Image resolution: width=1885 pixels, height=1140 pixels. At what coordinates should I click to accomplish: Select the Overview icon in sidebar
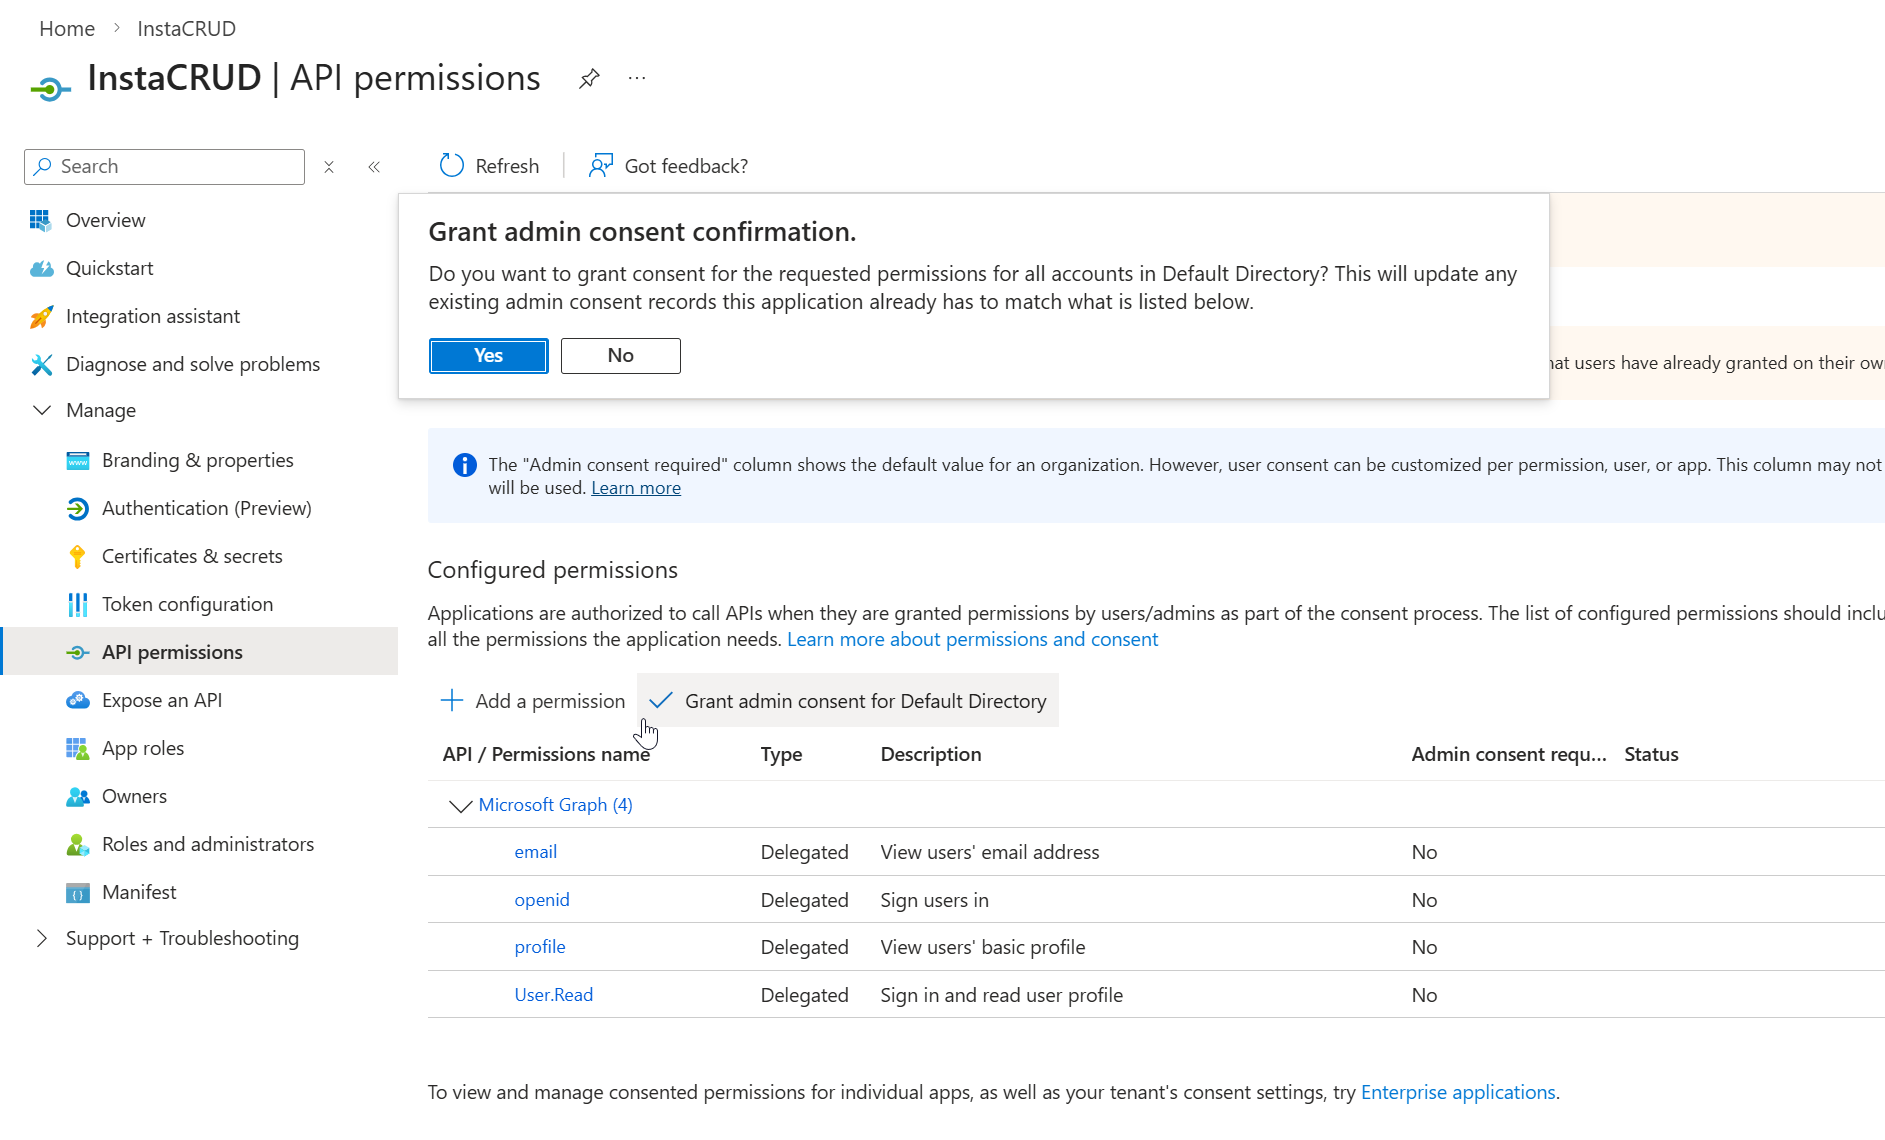(42, 219)
